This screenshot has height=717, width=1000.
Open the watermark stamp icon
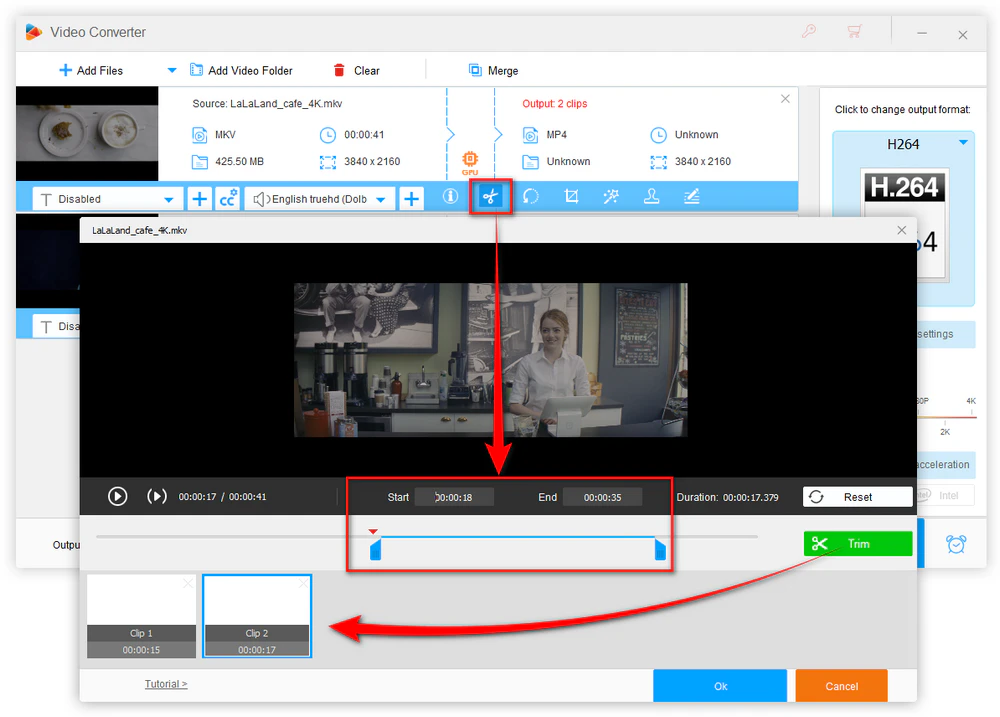(x=651, y=196)
